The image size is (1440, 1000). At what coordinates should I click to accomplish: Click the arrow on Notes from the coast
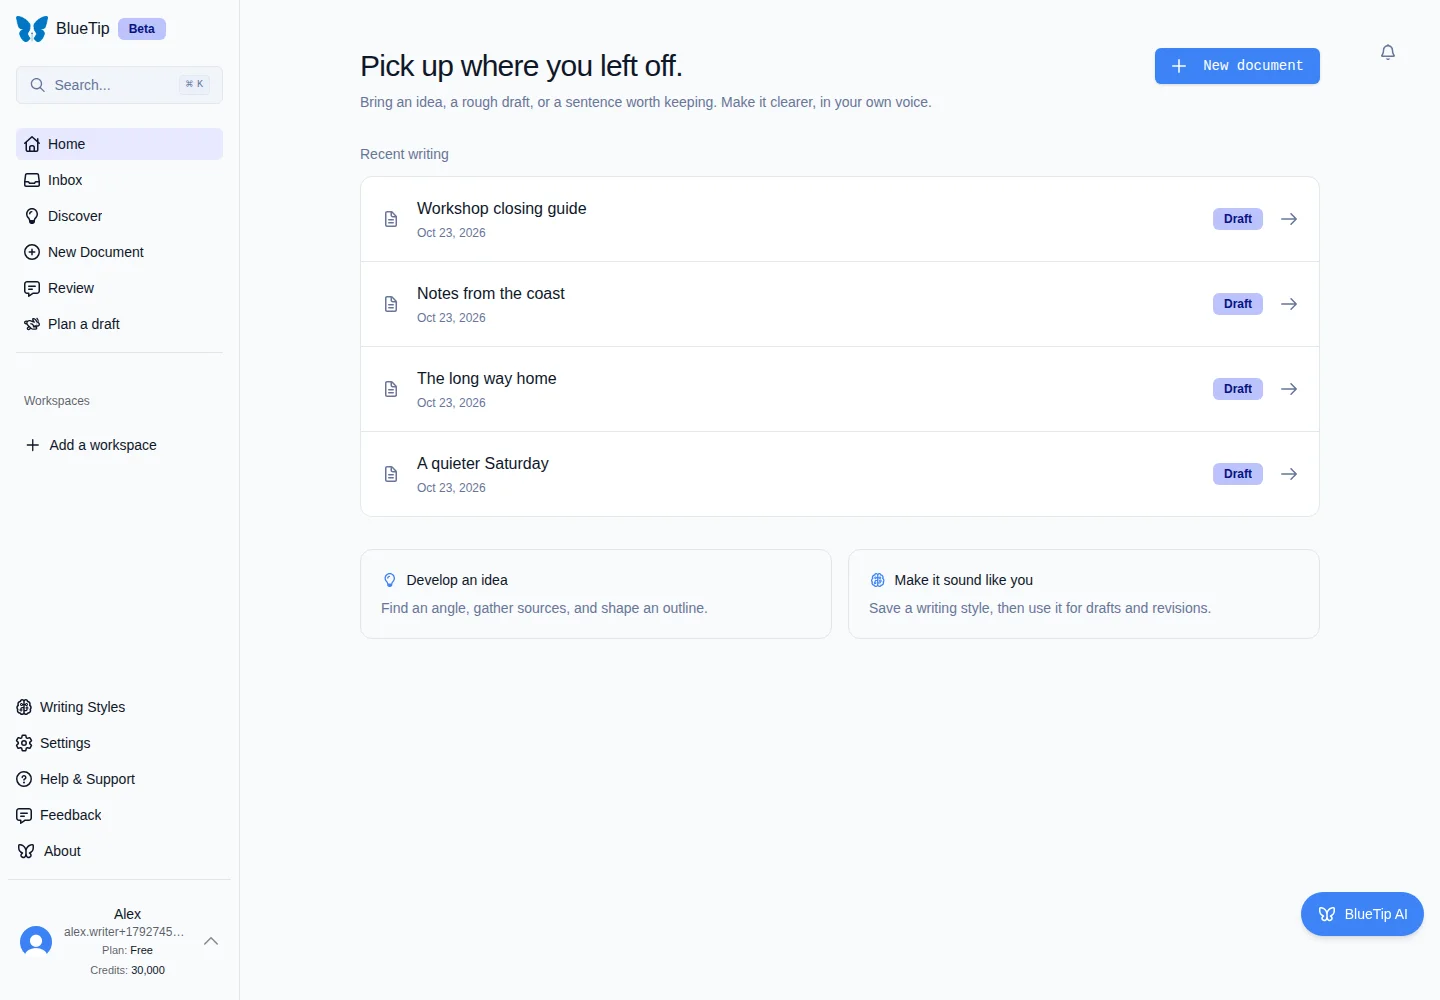(1289, 304)
